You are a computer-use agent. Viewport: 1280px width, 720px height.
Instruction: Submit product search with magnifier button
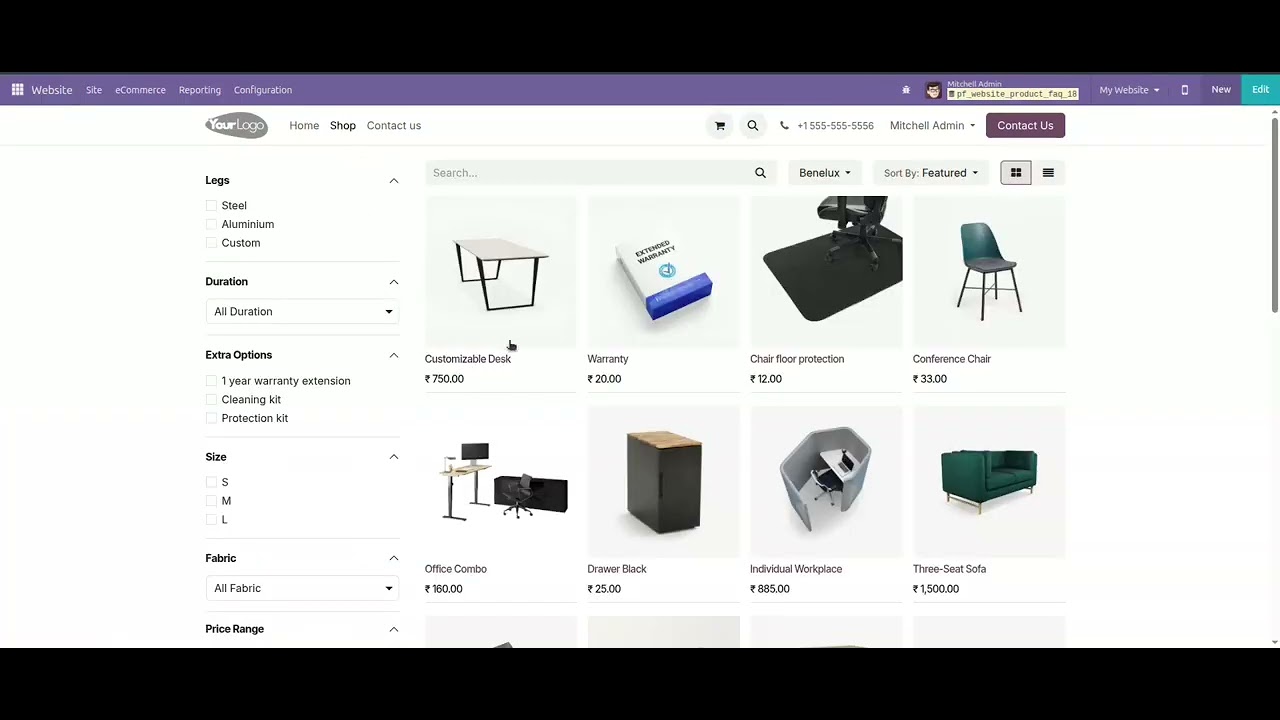760,173
